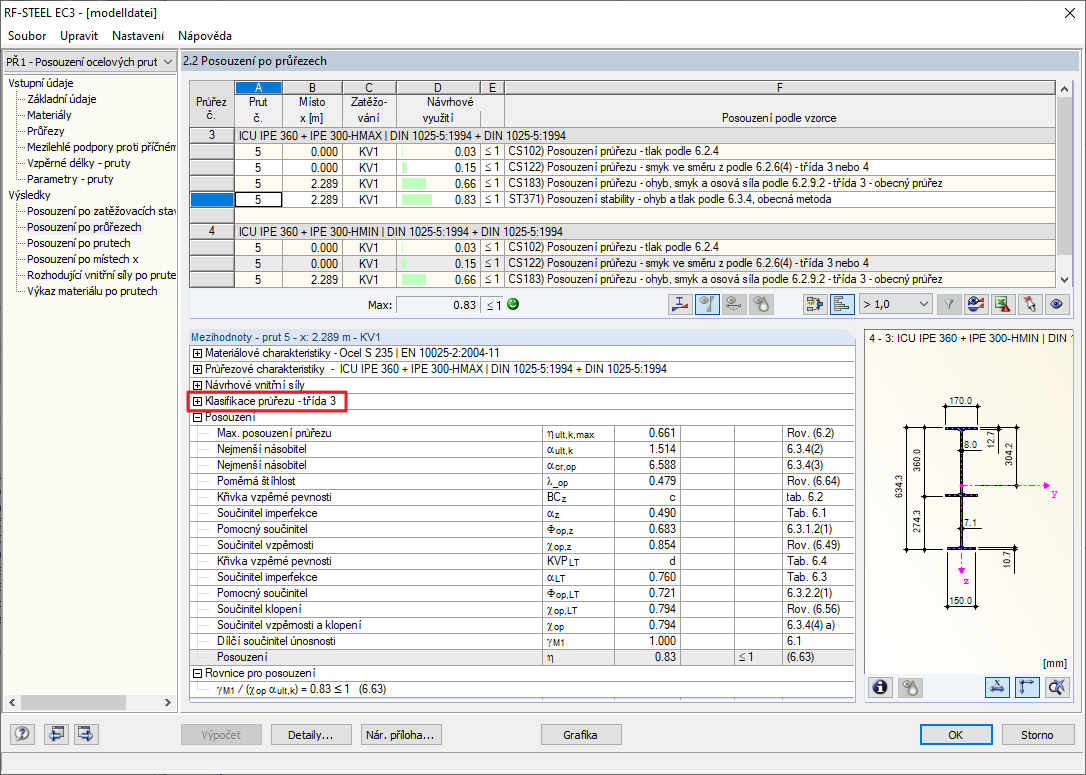This screenshot has height=775, width=1086.
Task: Open the 'PŘ1 - Posouzení ocelových prut' case dropdown
Action: [x=89, y=62]
